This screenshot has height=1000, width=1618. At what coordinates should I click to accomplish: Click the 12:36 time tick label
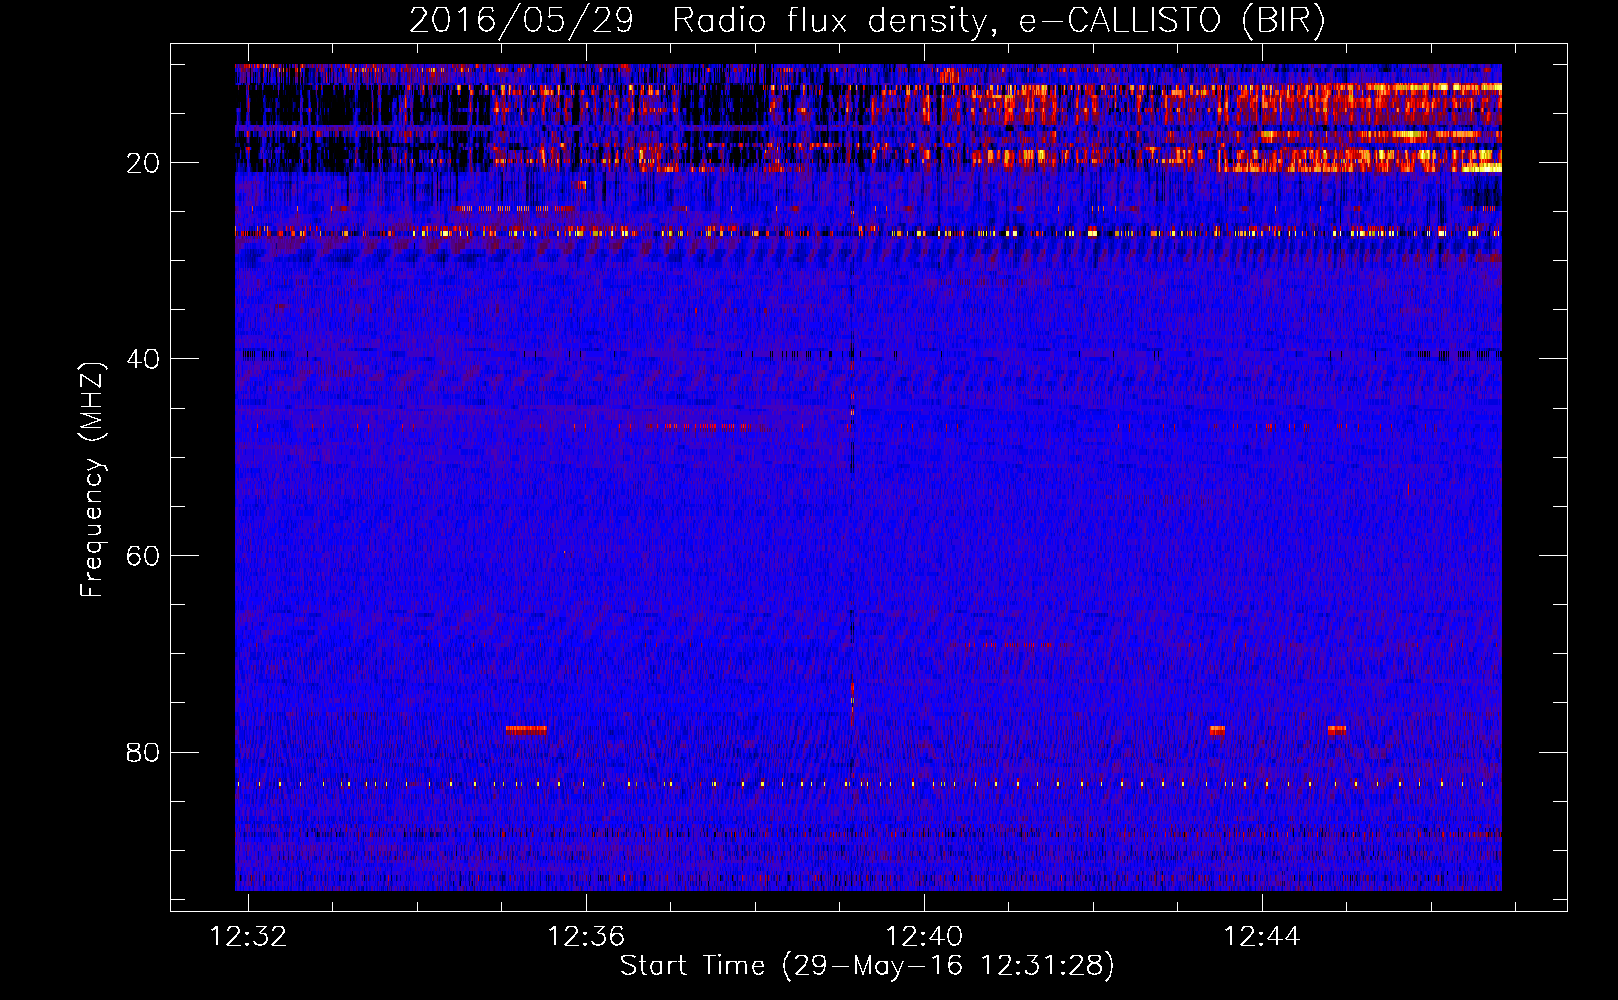point(586,936)
